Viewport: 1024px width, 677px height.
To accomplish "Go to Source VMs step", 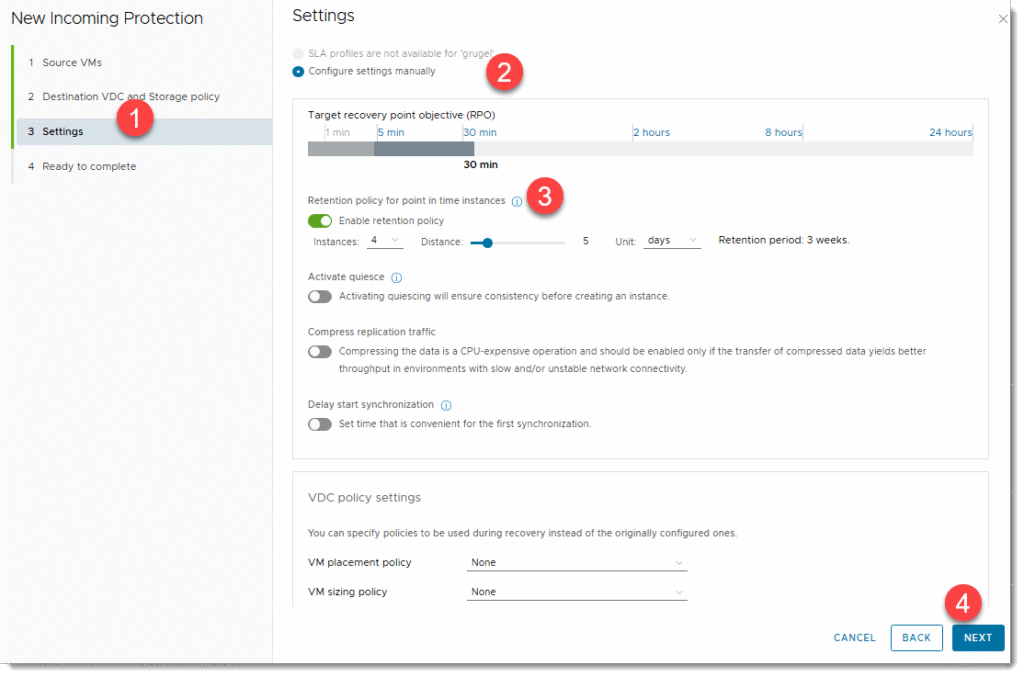I will point(72,62).
